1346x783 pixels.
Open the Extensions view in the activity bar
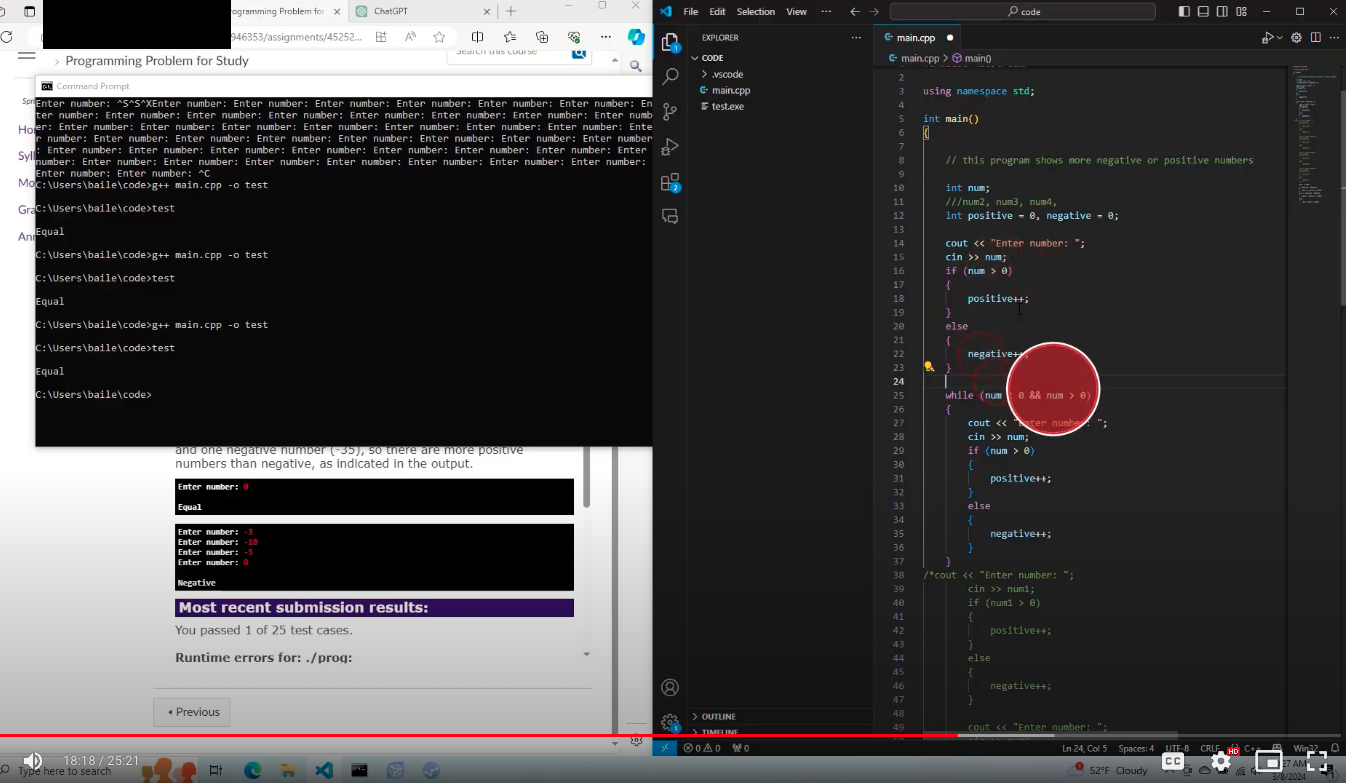pos(670,181)
